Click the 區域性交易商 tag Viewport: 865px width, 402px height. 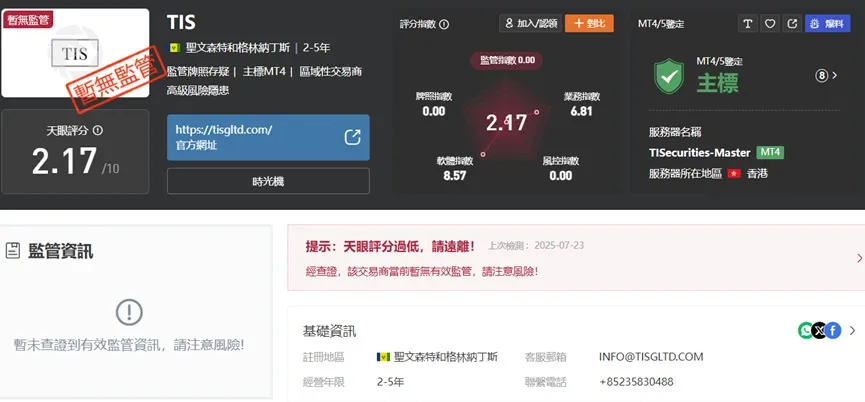pyautogui.click(x=330, y=72)
